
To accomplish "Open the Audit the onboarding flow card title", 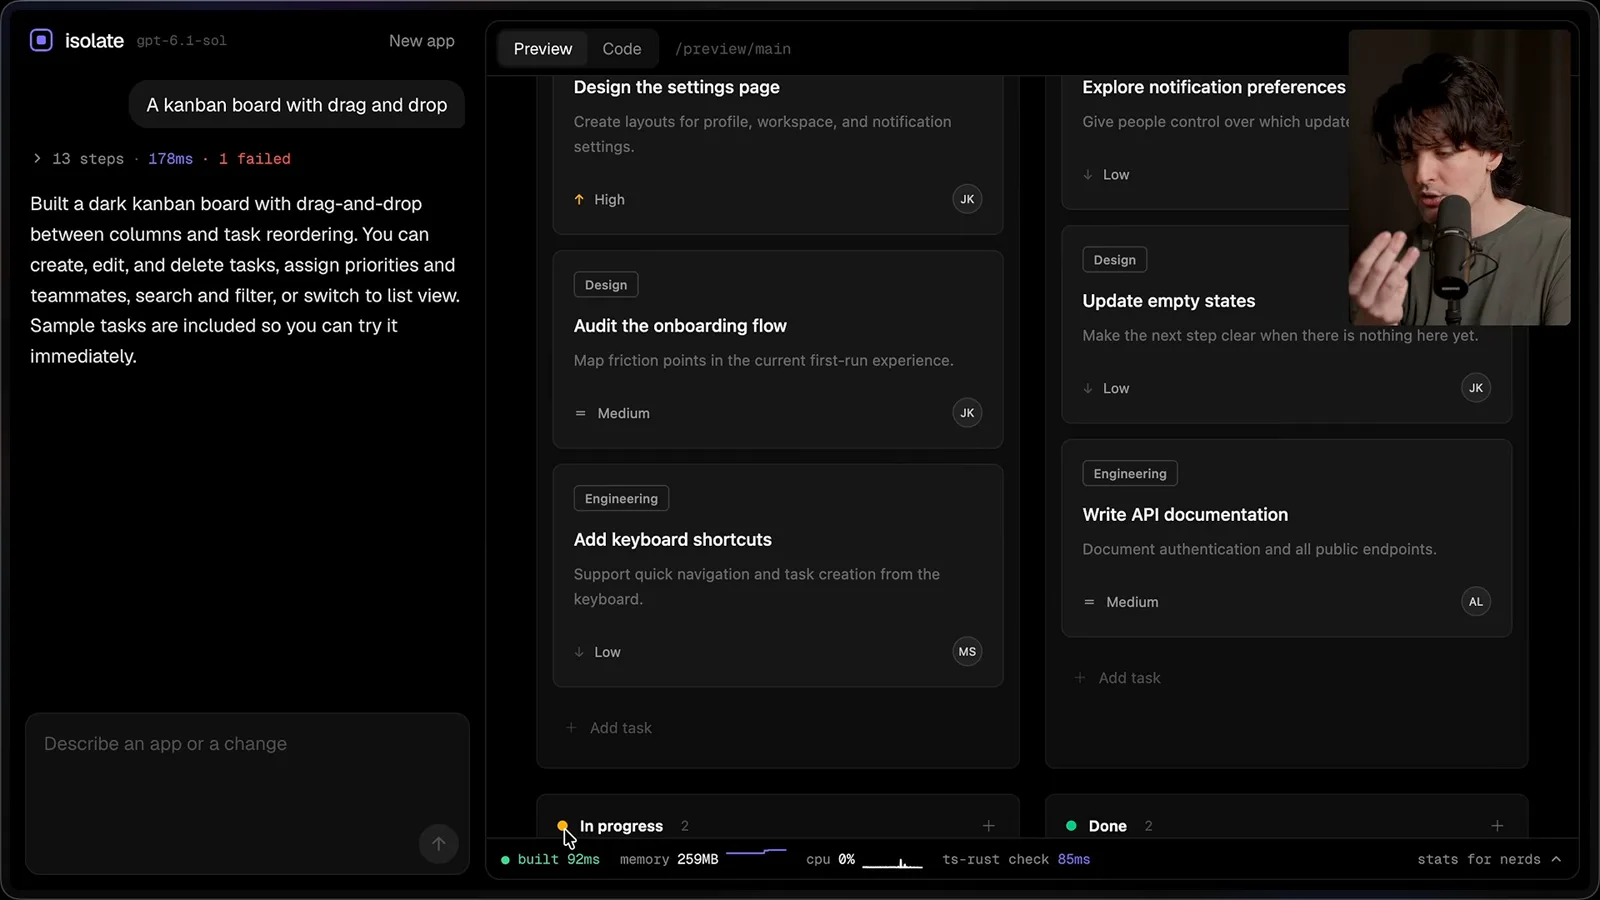I will click(x=680, y=326).
